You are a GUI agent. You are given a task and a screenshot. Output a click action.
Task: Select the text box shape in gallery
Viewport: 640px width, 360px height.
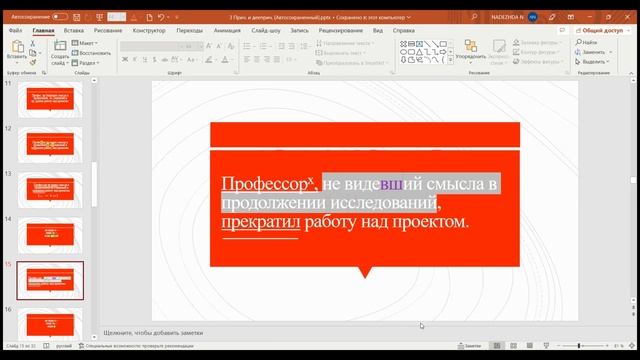pos(419,44)
